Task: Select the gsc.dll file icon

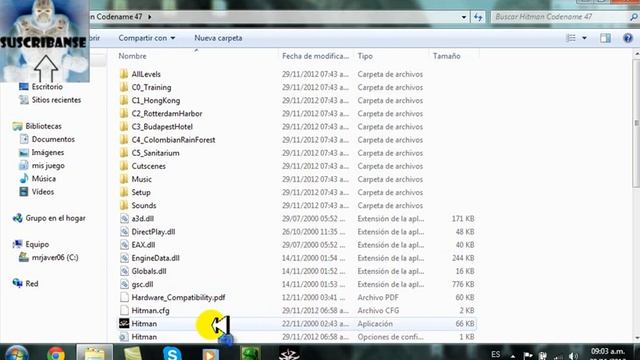Action: [x=124, y=284]
